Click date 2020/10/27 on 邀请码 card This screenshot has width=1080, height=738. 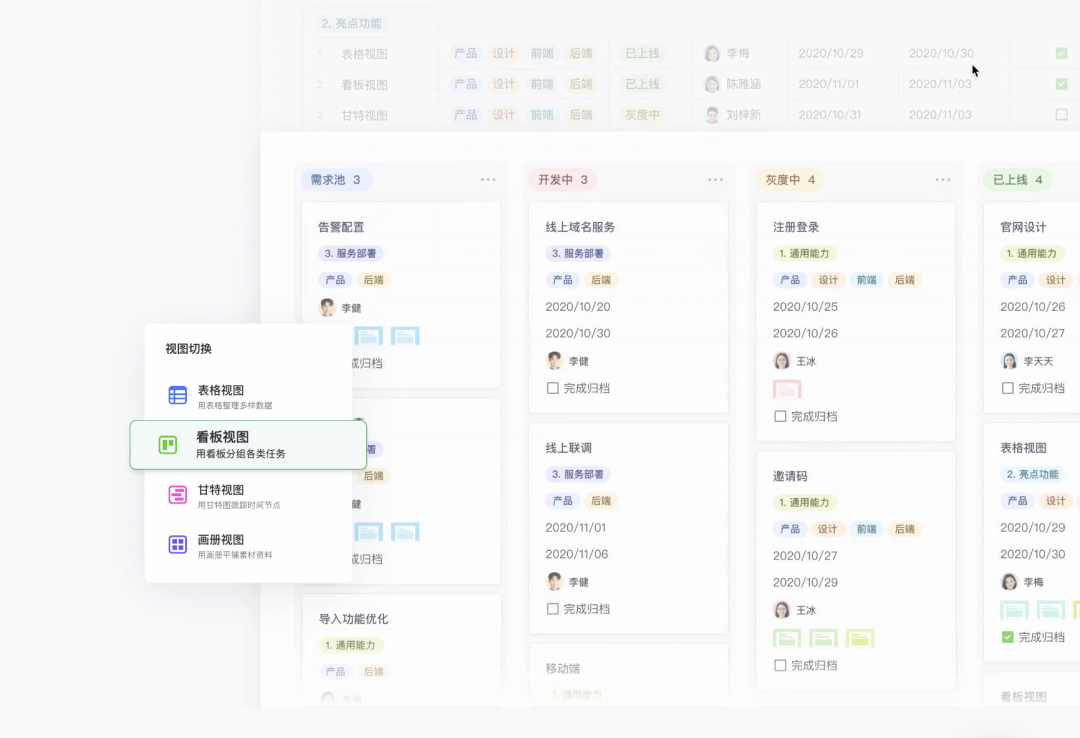pyautogui.click(x=805, y=555)
